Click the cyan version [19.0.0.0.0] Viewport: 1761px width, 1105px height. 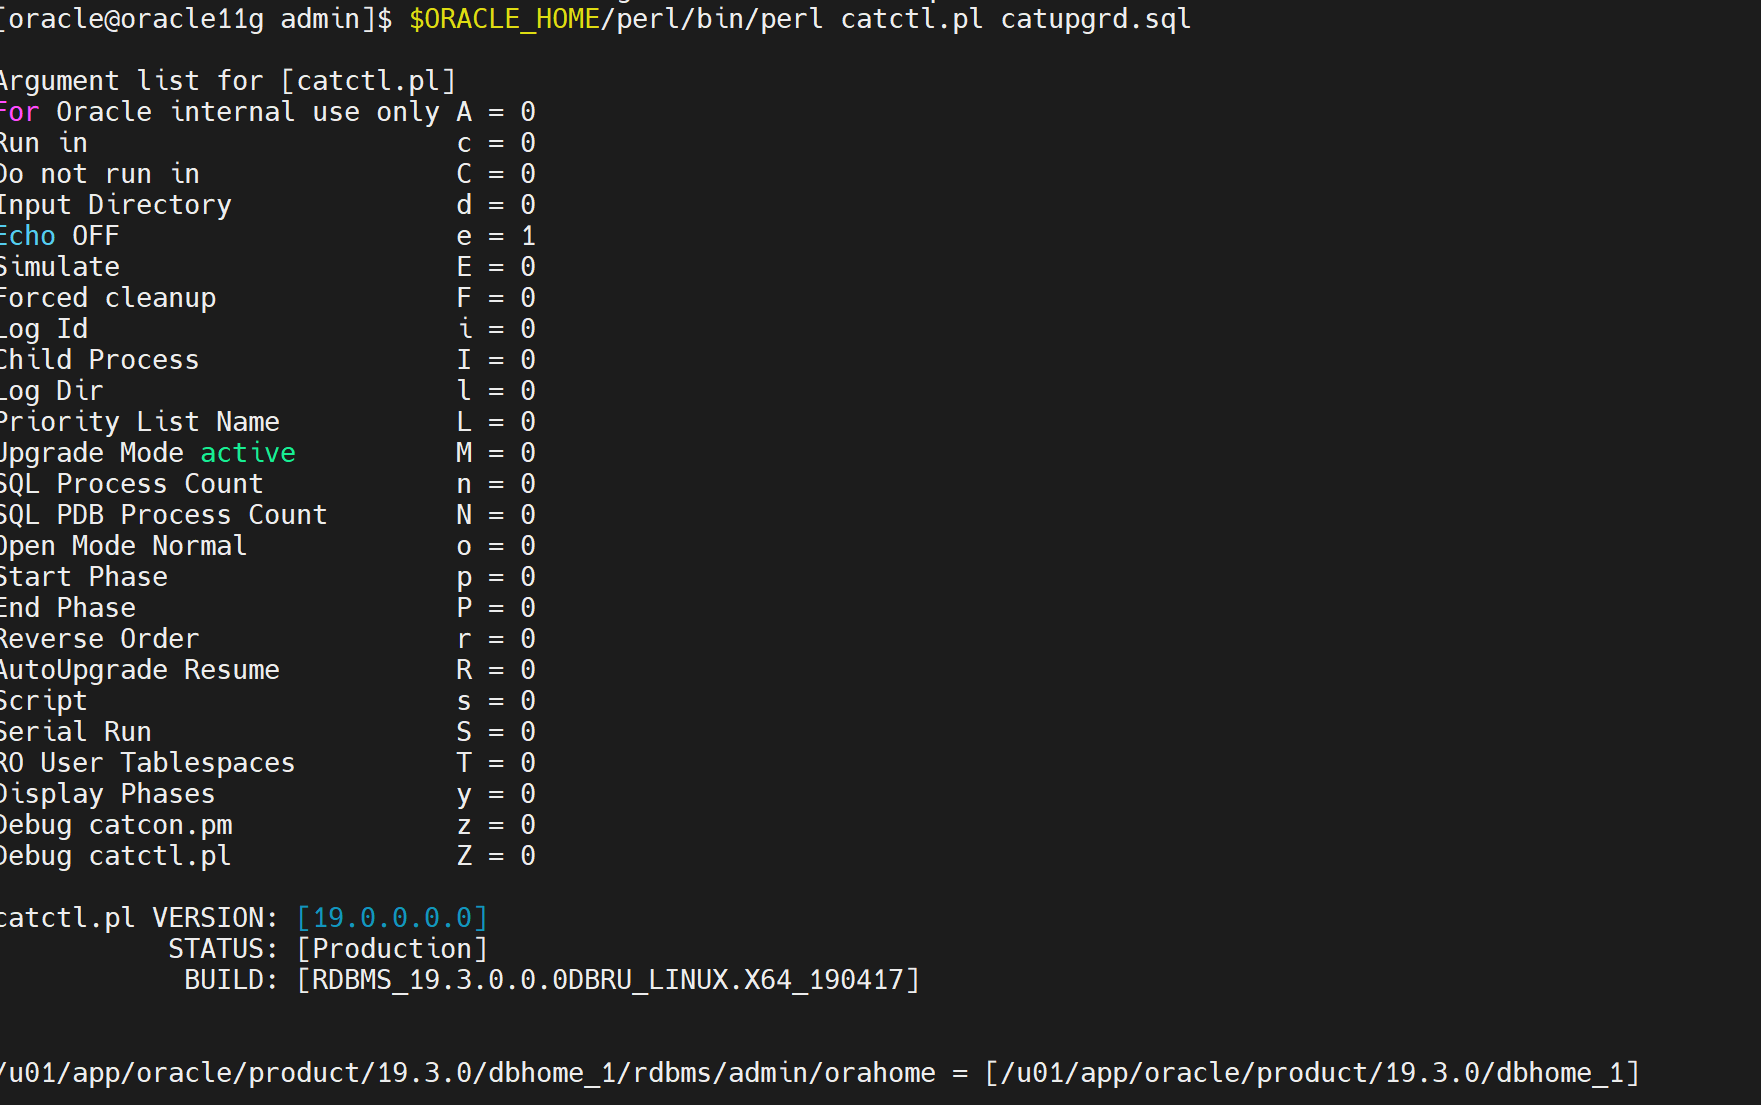[x=392, y=917]
